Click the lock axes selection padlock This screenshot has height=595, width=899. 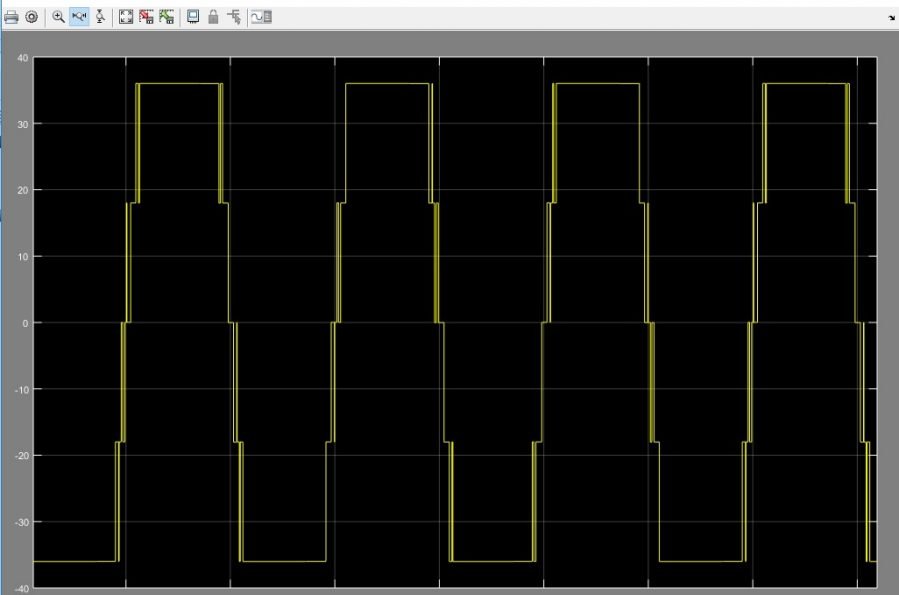point(213,17)
